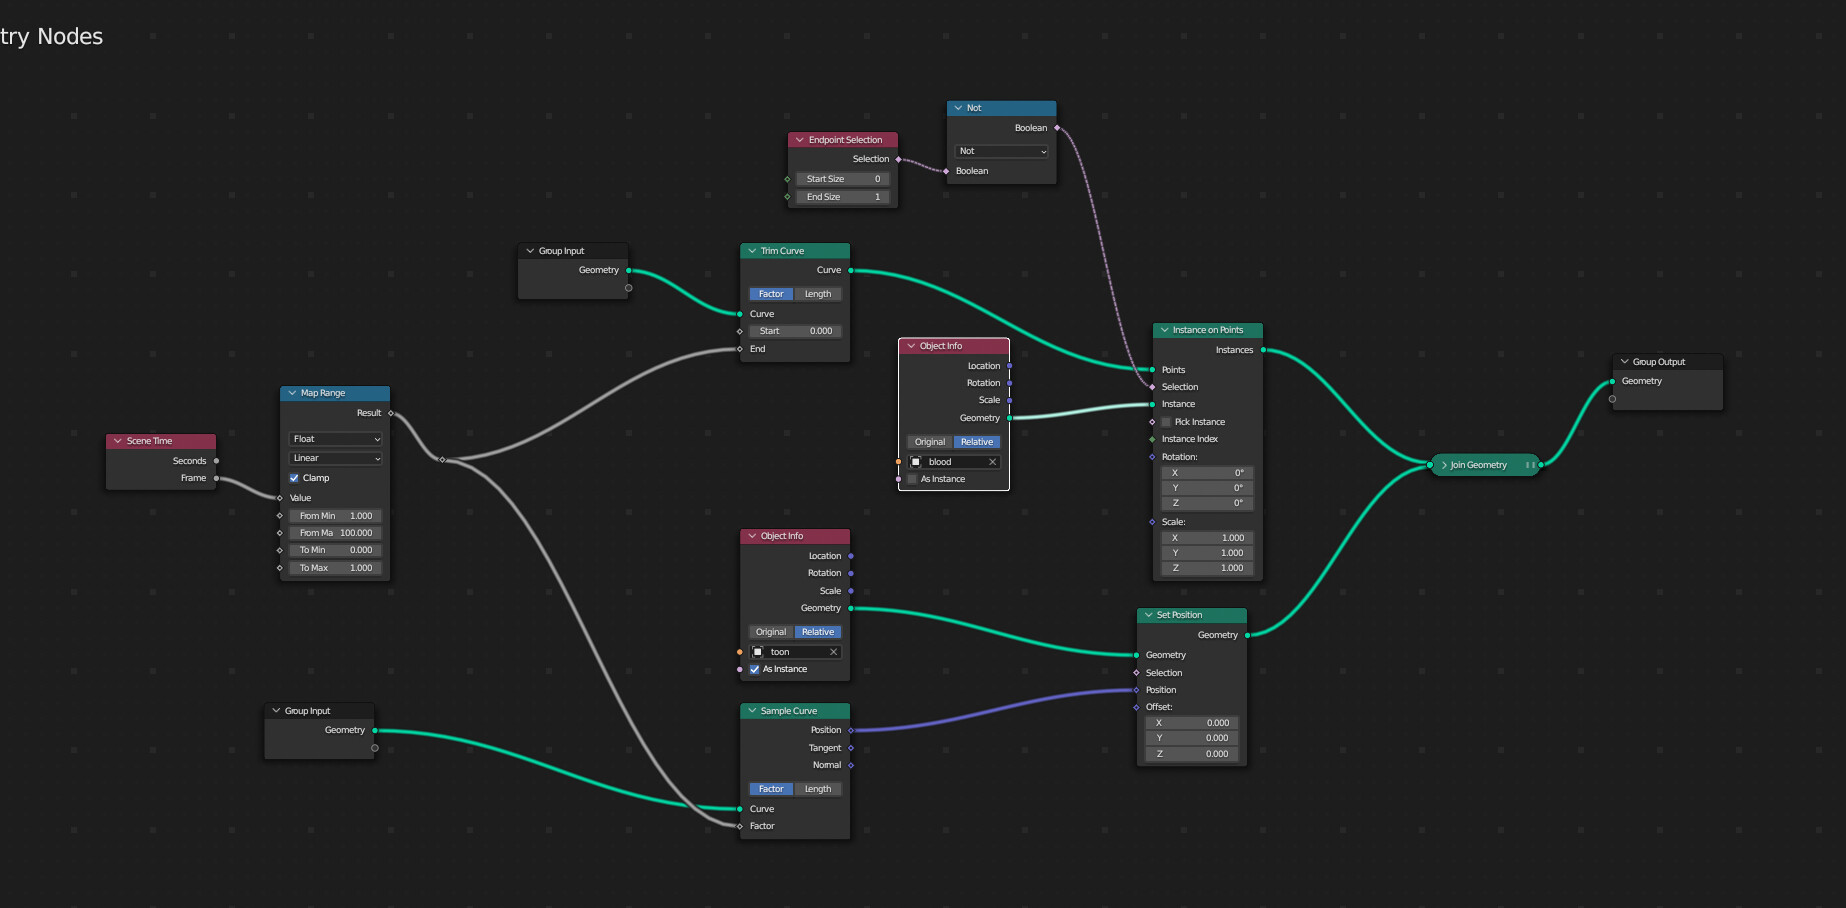1846x908 pixels.
Task: Click the Selection input socket on Set Position
Action: pyautogui.click(x=1136, y=673)
